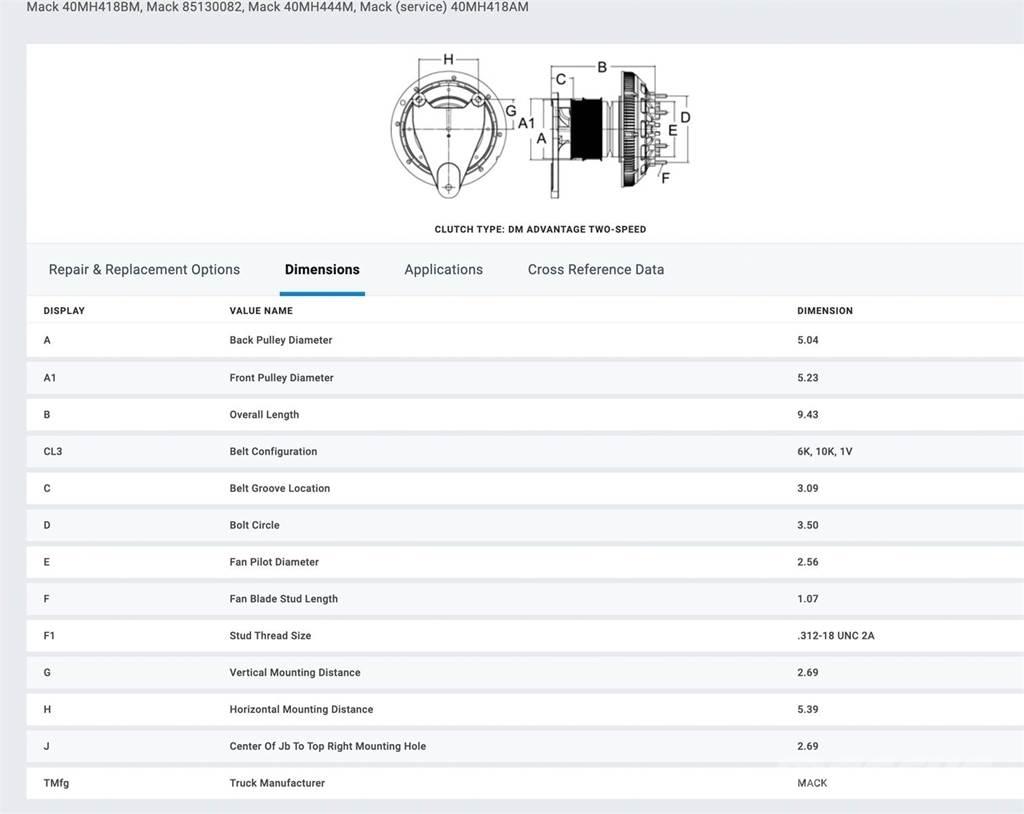The width and height of the screenshot is (1024, 814).
Task: Click the Clutch Type DM Advantage Two-Speed caption
Action: coord(540,230)
